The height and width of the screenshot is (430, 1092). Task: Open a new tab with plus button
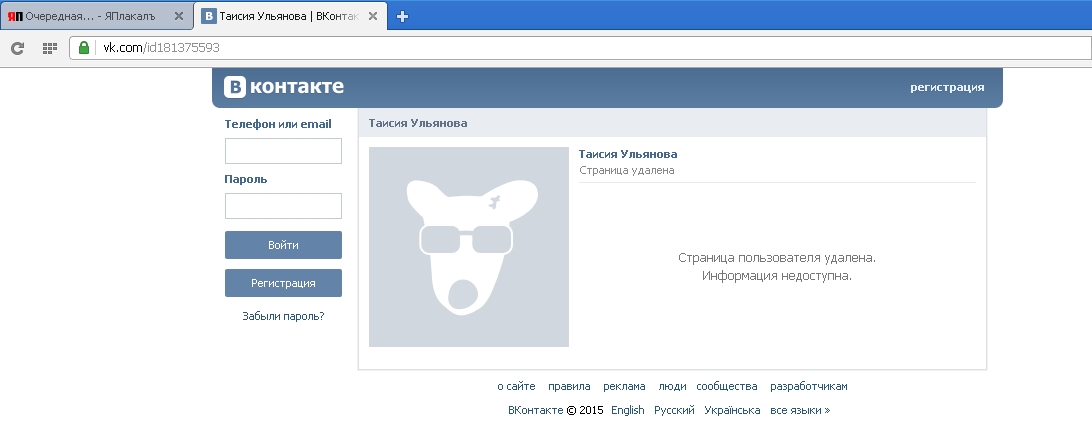point(402,17)
